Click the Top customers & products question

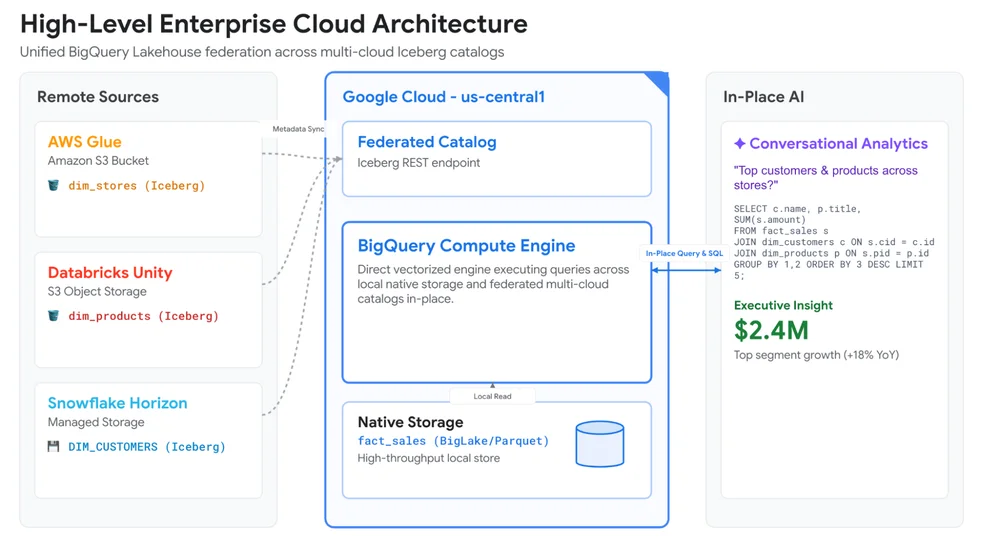point(825,178)
